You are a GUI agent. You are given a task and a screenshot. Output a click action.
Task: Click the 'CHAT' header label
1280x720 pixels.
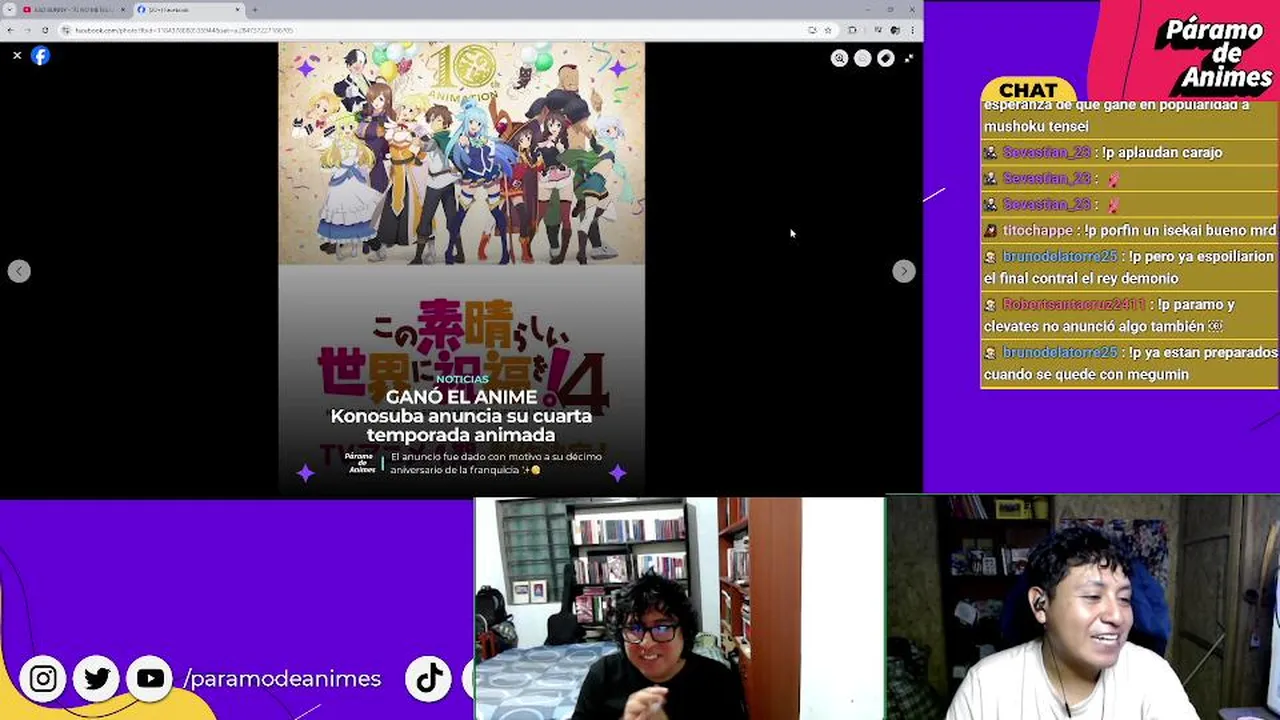(x=1028, y=90)
